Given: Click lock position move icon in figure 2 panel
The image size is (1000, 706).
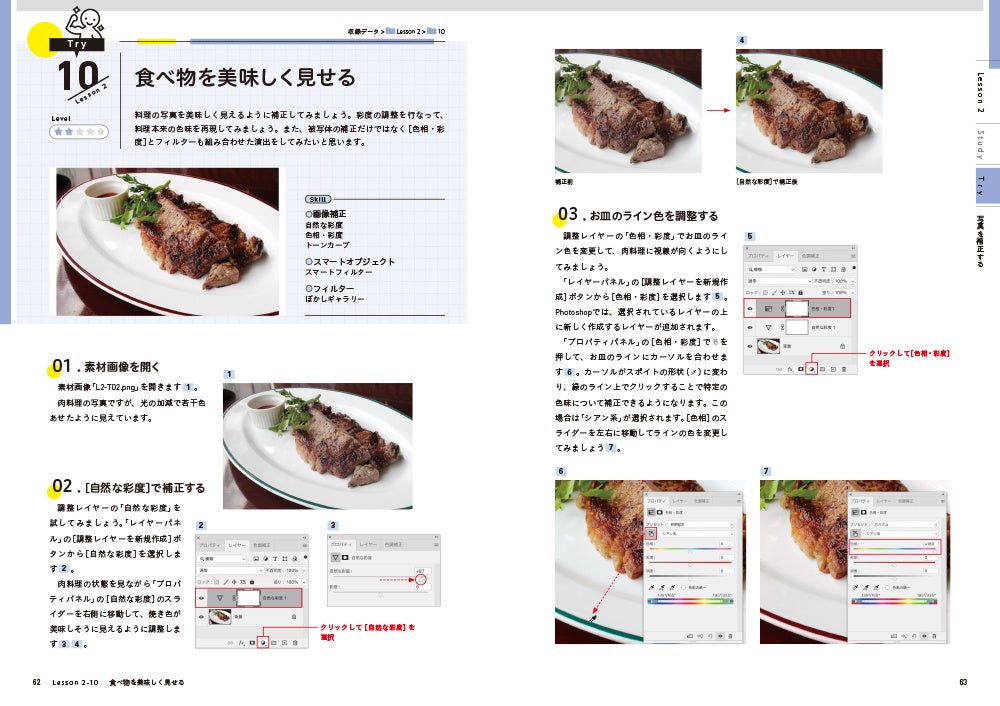Looking at the screenshot, I should point(234,582).
